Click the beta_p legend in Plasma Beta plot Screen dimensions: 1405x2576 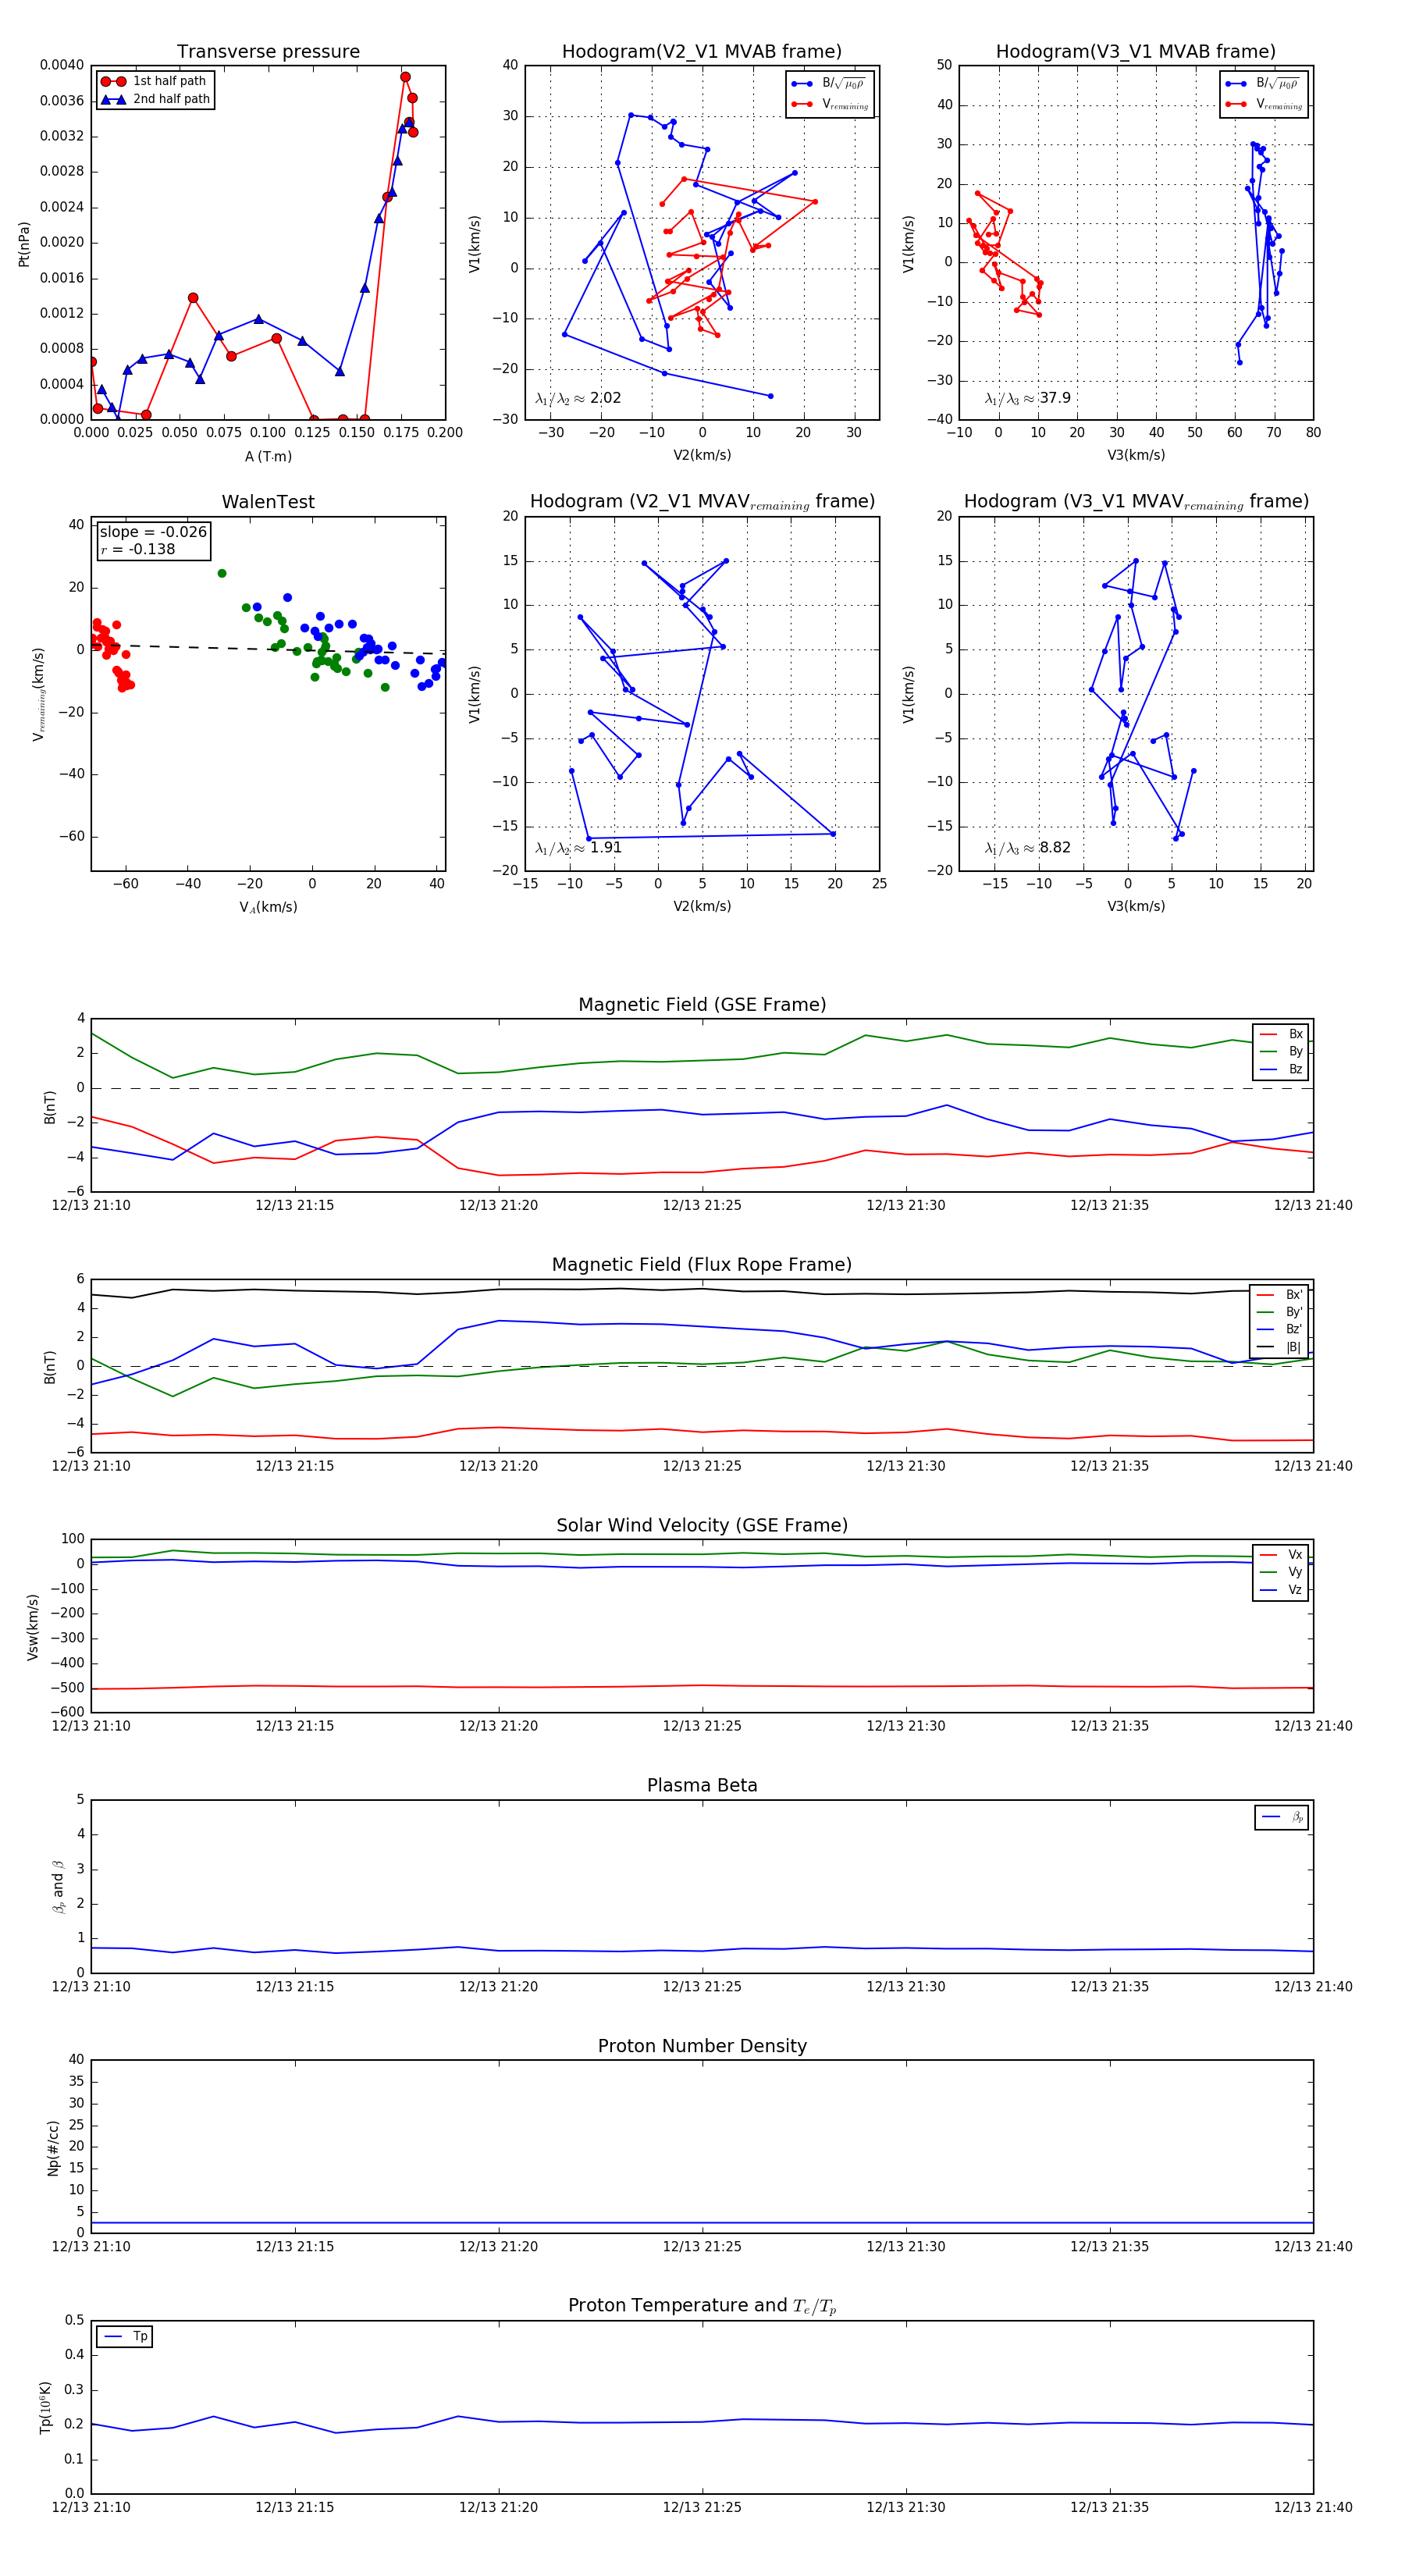1282,1817
